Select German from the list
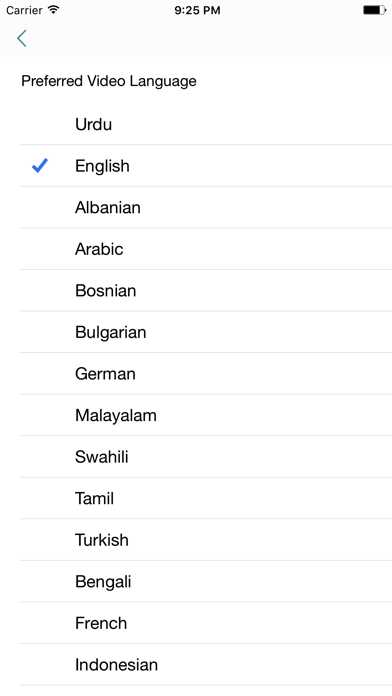Viewport: 392px width, 696px height. pyautogui.click(x=206, y=374)
